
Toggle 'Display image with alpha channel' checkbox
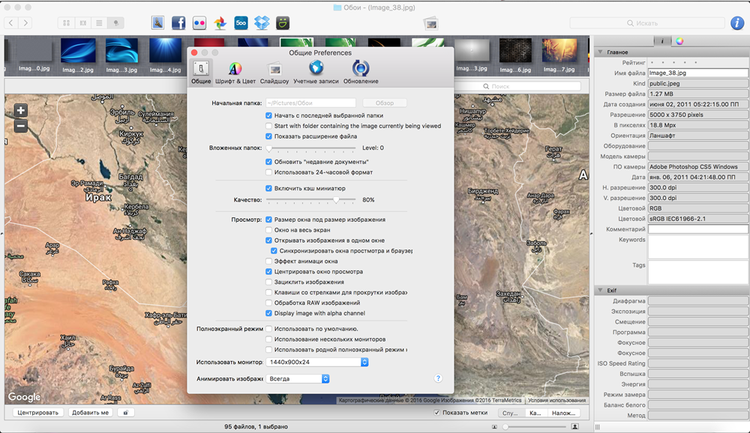(x=269, y=313)
